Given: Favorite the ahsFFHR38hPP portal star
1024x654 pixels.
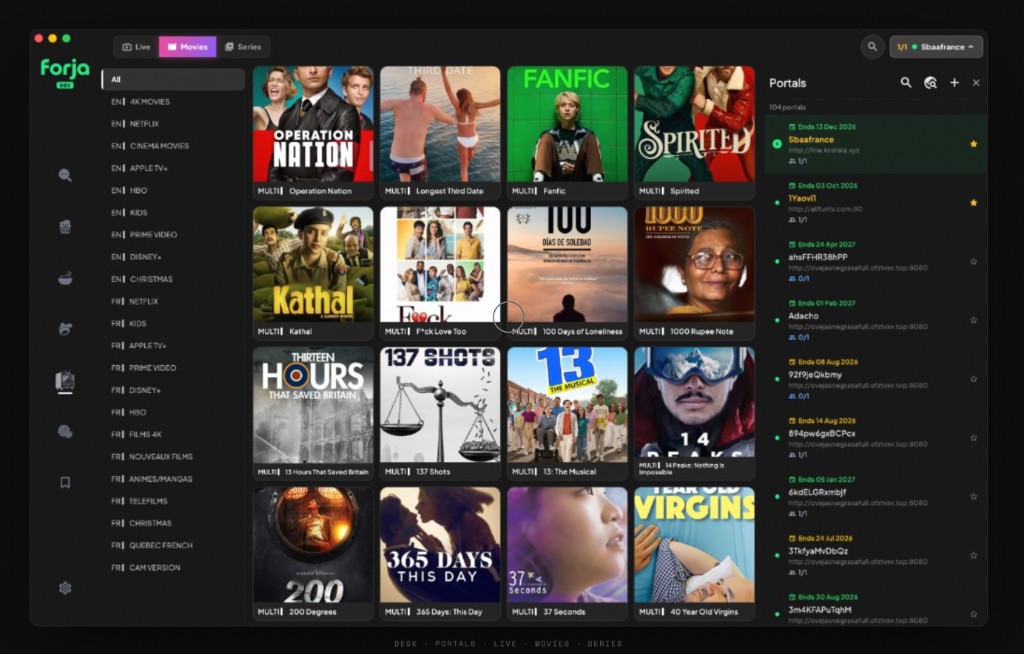Looking at the screenshot, I should (973, 261).
